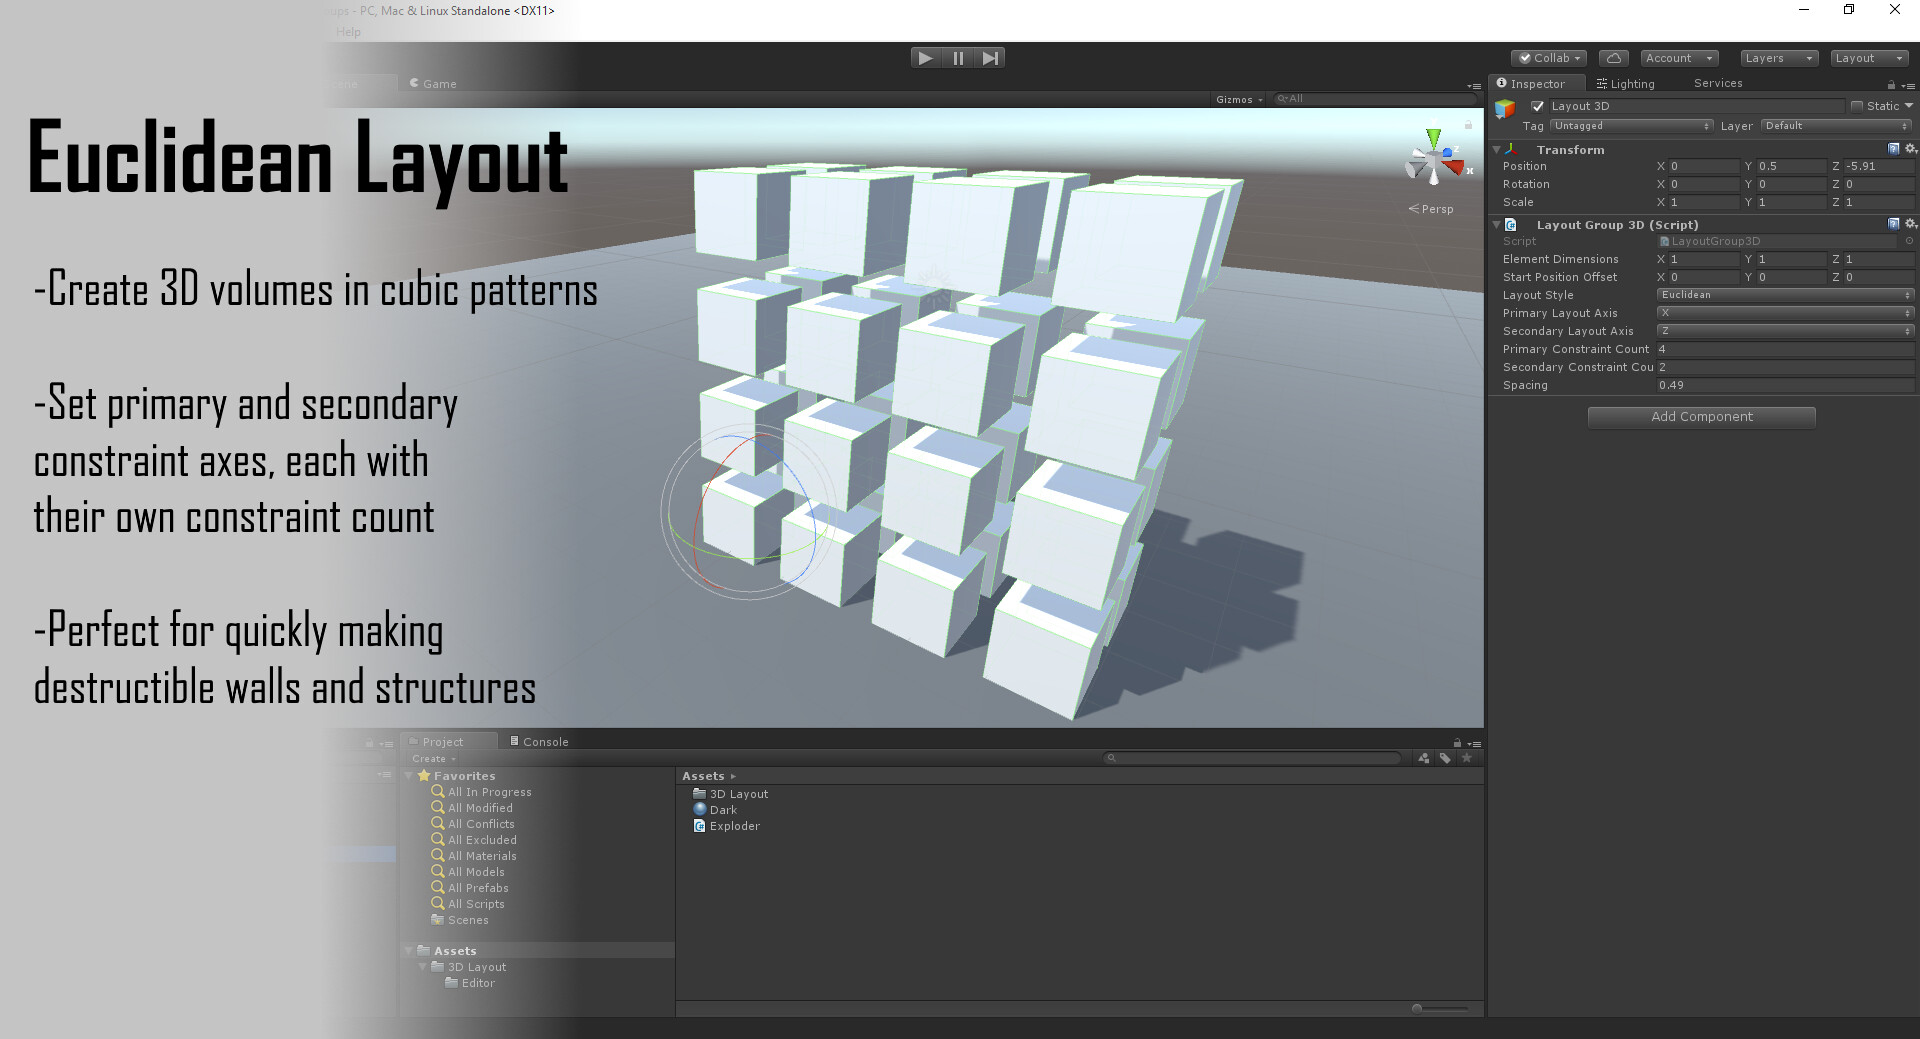Viewport: 1920px width, 1039px height.
Task: Select the Dark material asset
Action: pos(715,810)
